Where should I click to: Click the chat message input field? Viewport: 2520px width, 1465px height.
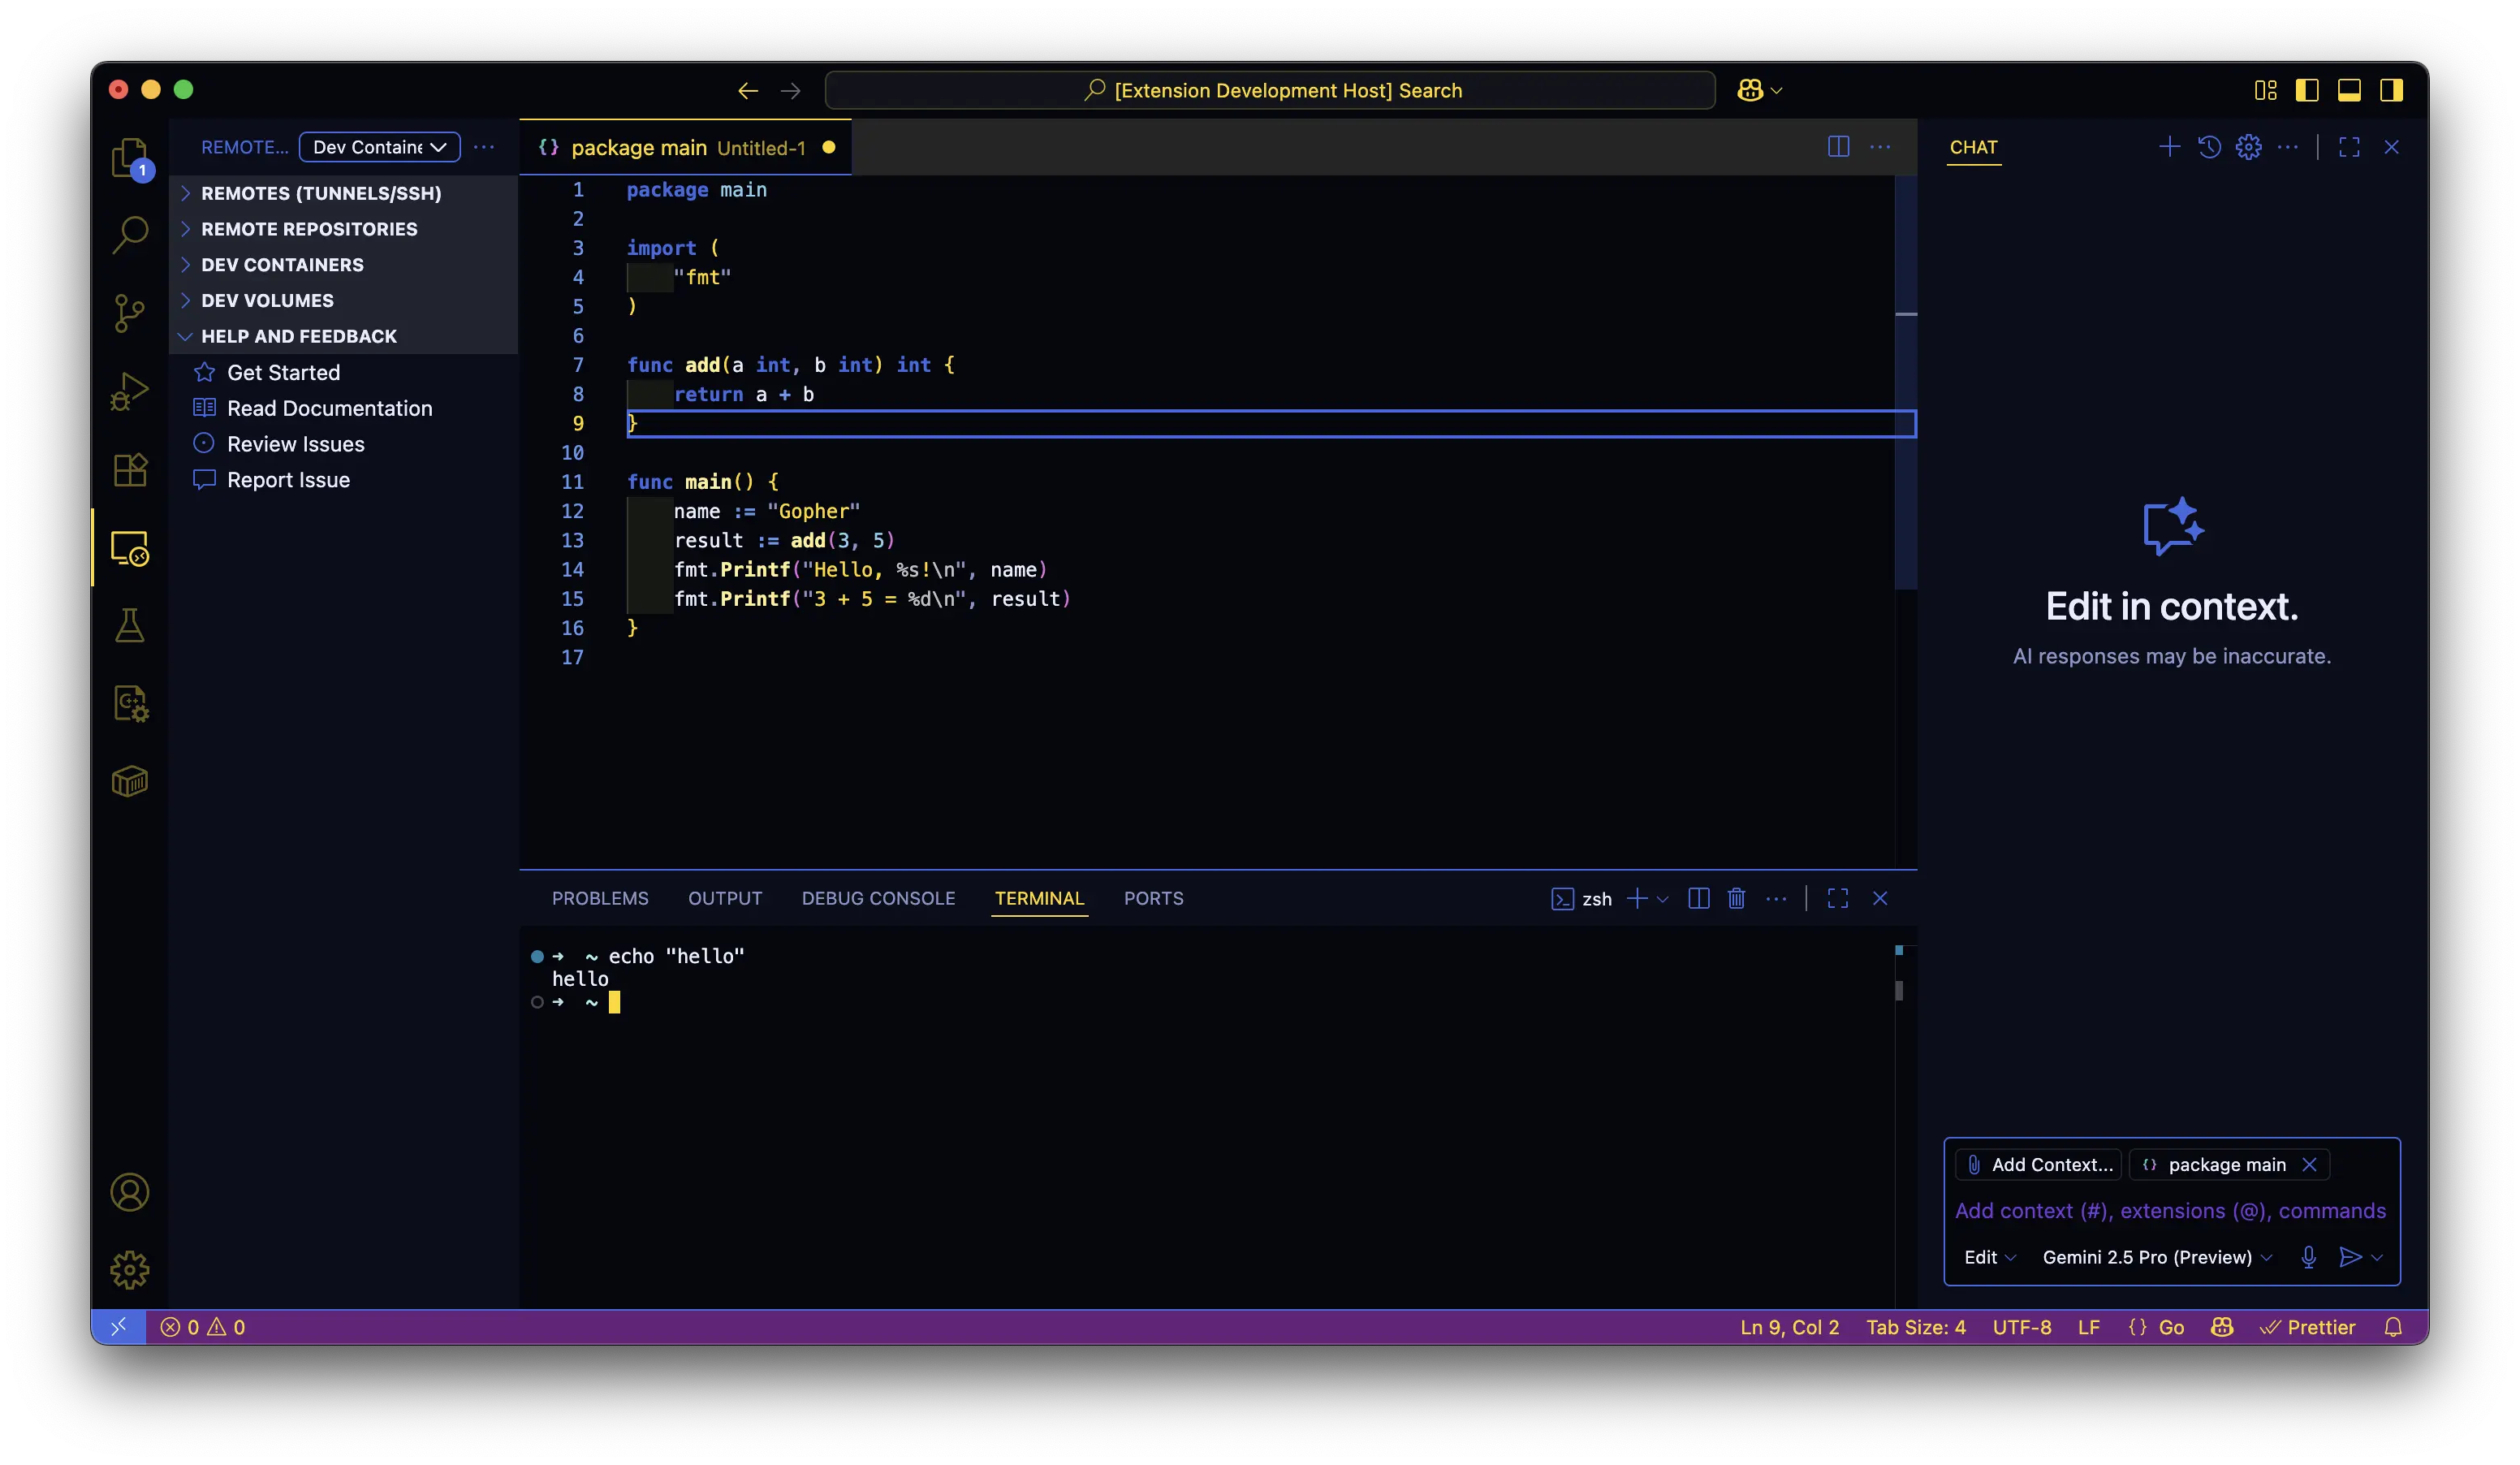[x=2170, y=1210]
